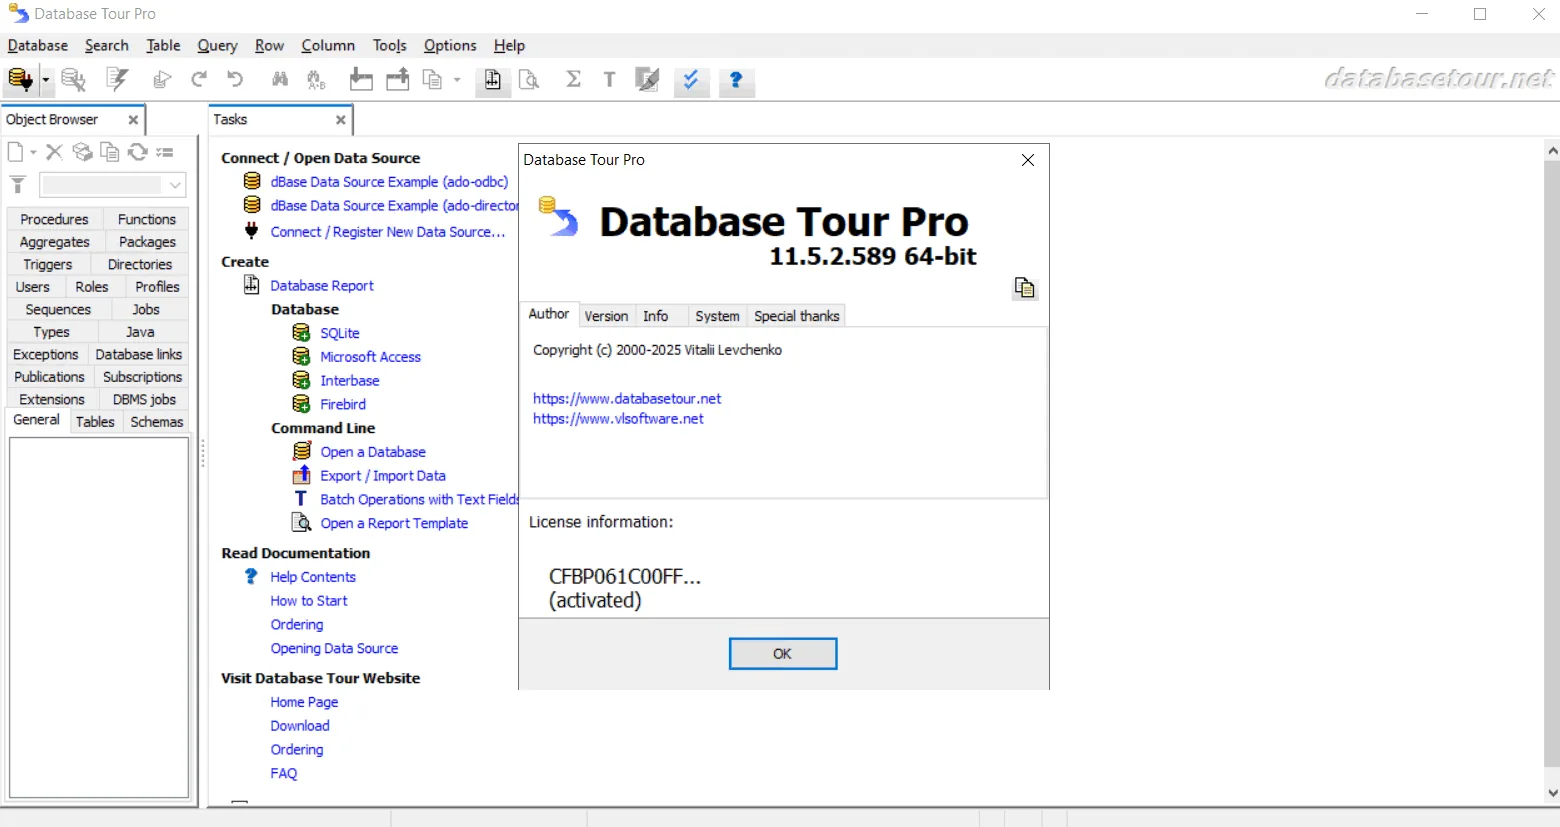
Task: Click the export data toolbar icon
Action: (398, 79)
